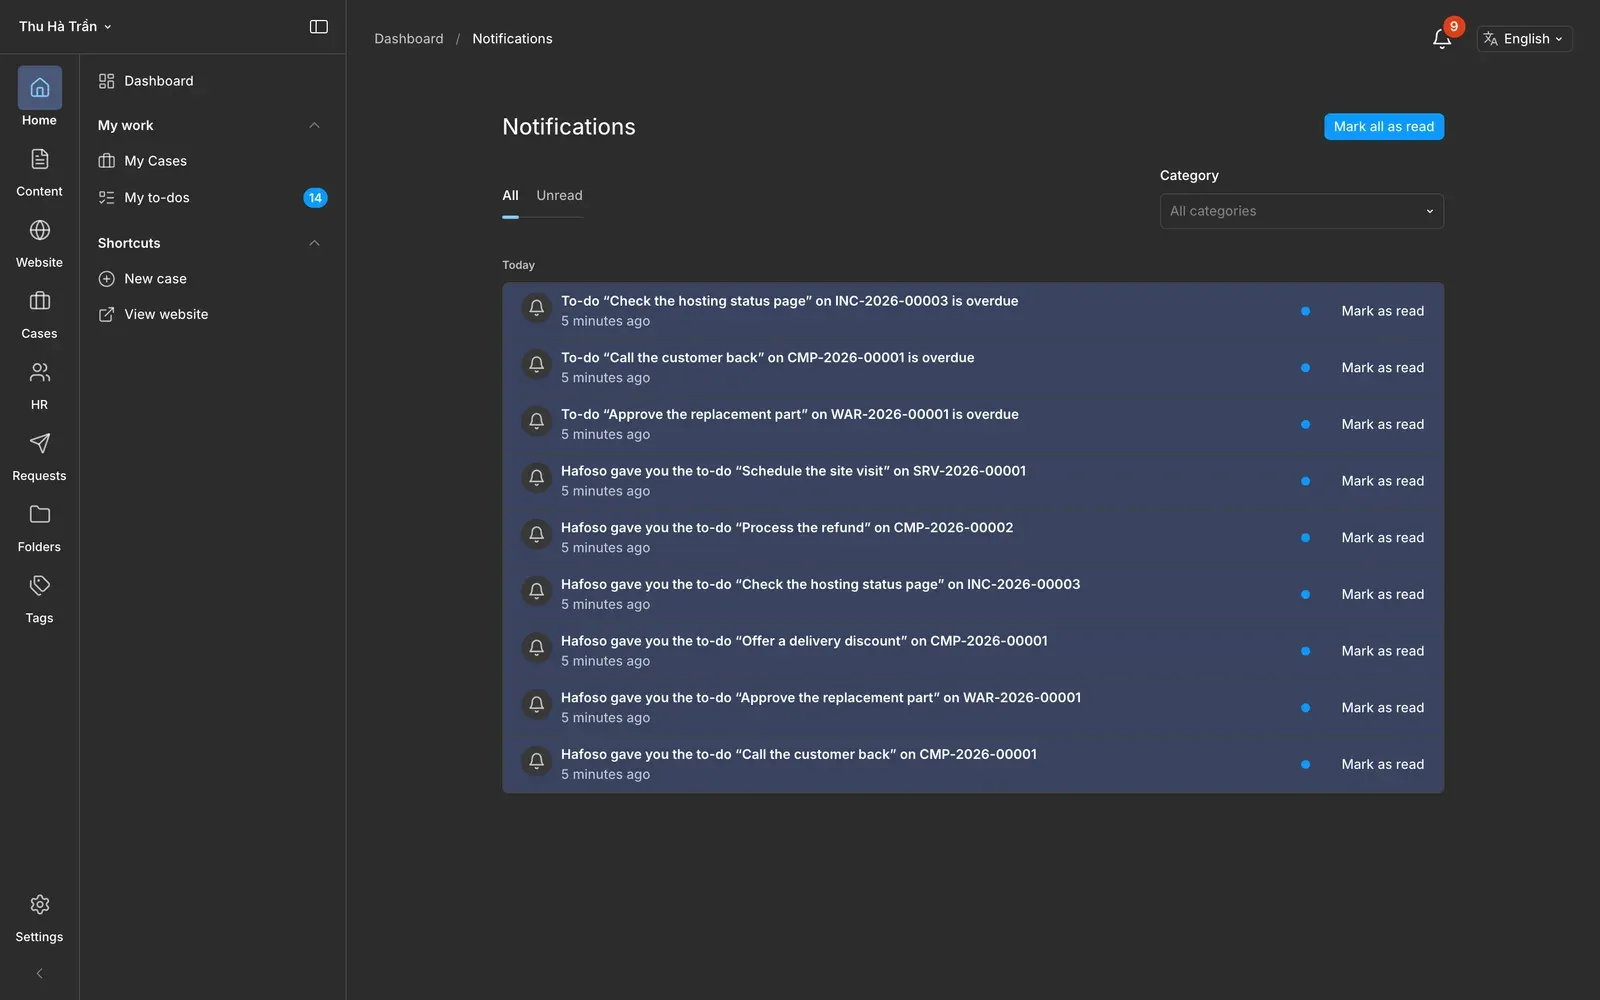Viewport: 1600px width, 1000px height.
Task: Switch to the Unread notifications tab
Action: tap(559, 196)
